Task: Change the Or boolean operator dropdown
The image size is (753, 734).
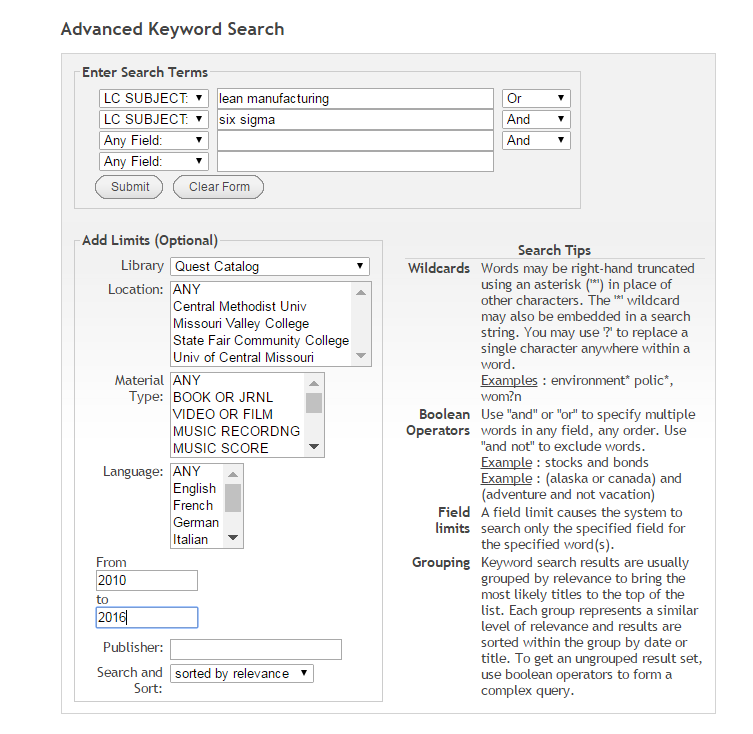Action: 536,98
